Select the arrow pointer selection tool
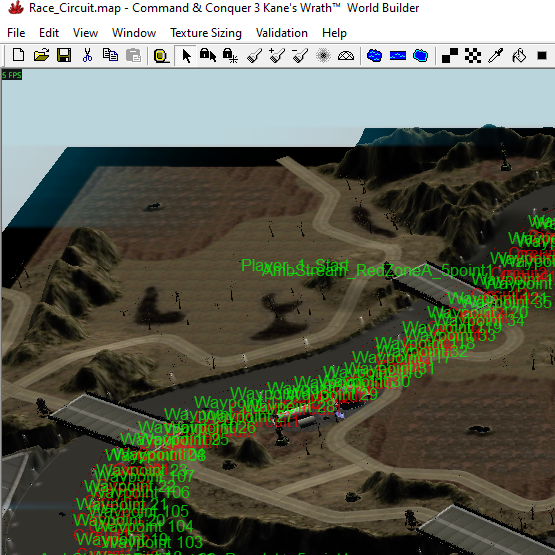555x555 pixels. pos(186,56)
